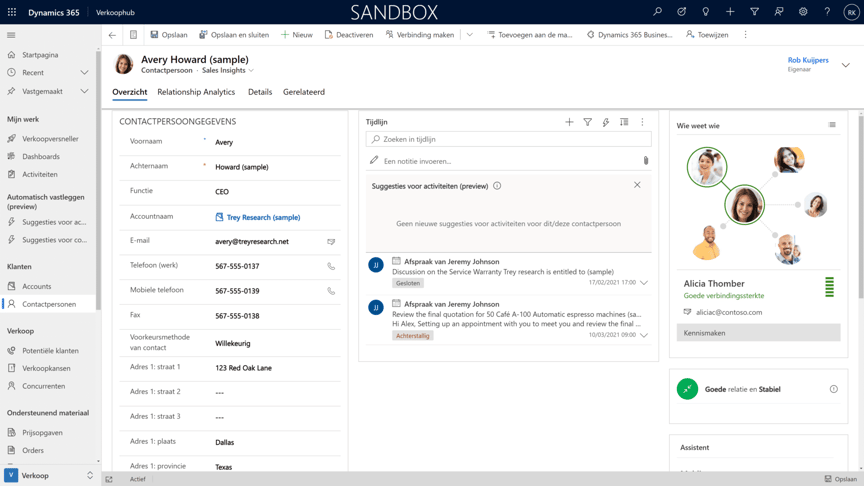Image resolution: width=864 pixels, height=486 pixels.
Task: Open the Gerelateerd tab
Action: click(304, 92)
